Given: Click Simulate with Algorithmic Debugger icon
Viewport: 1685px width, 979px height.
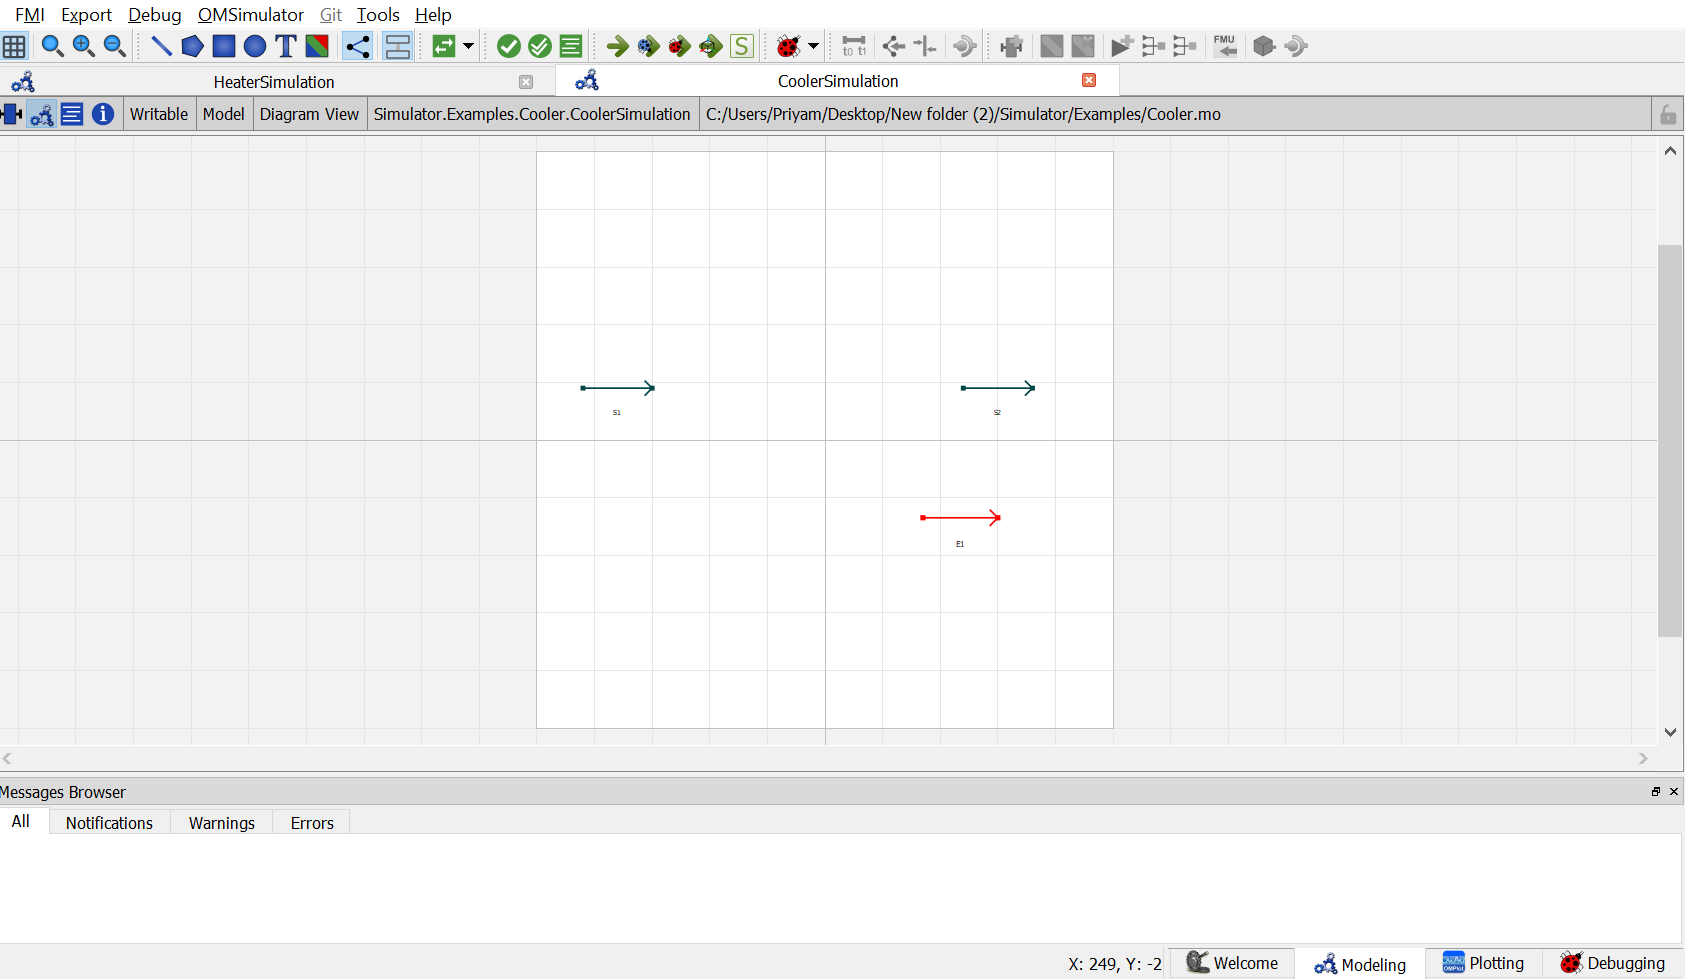Looking at the screenshot, I should (x=680, y=46).
